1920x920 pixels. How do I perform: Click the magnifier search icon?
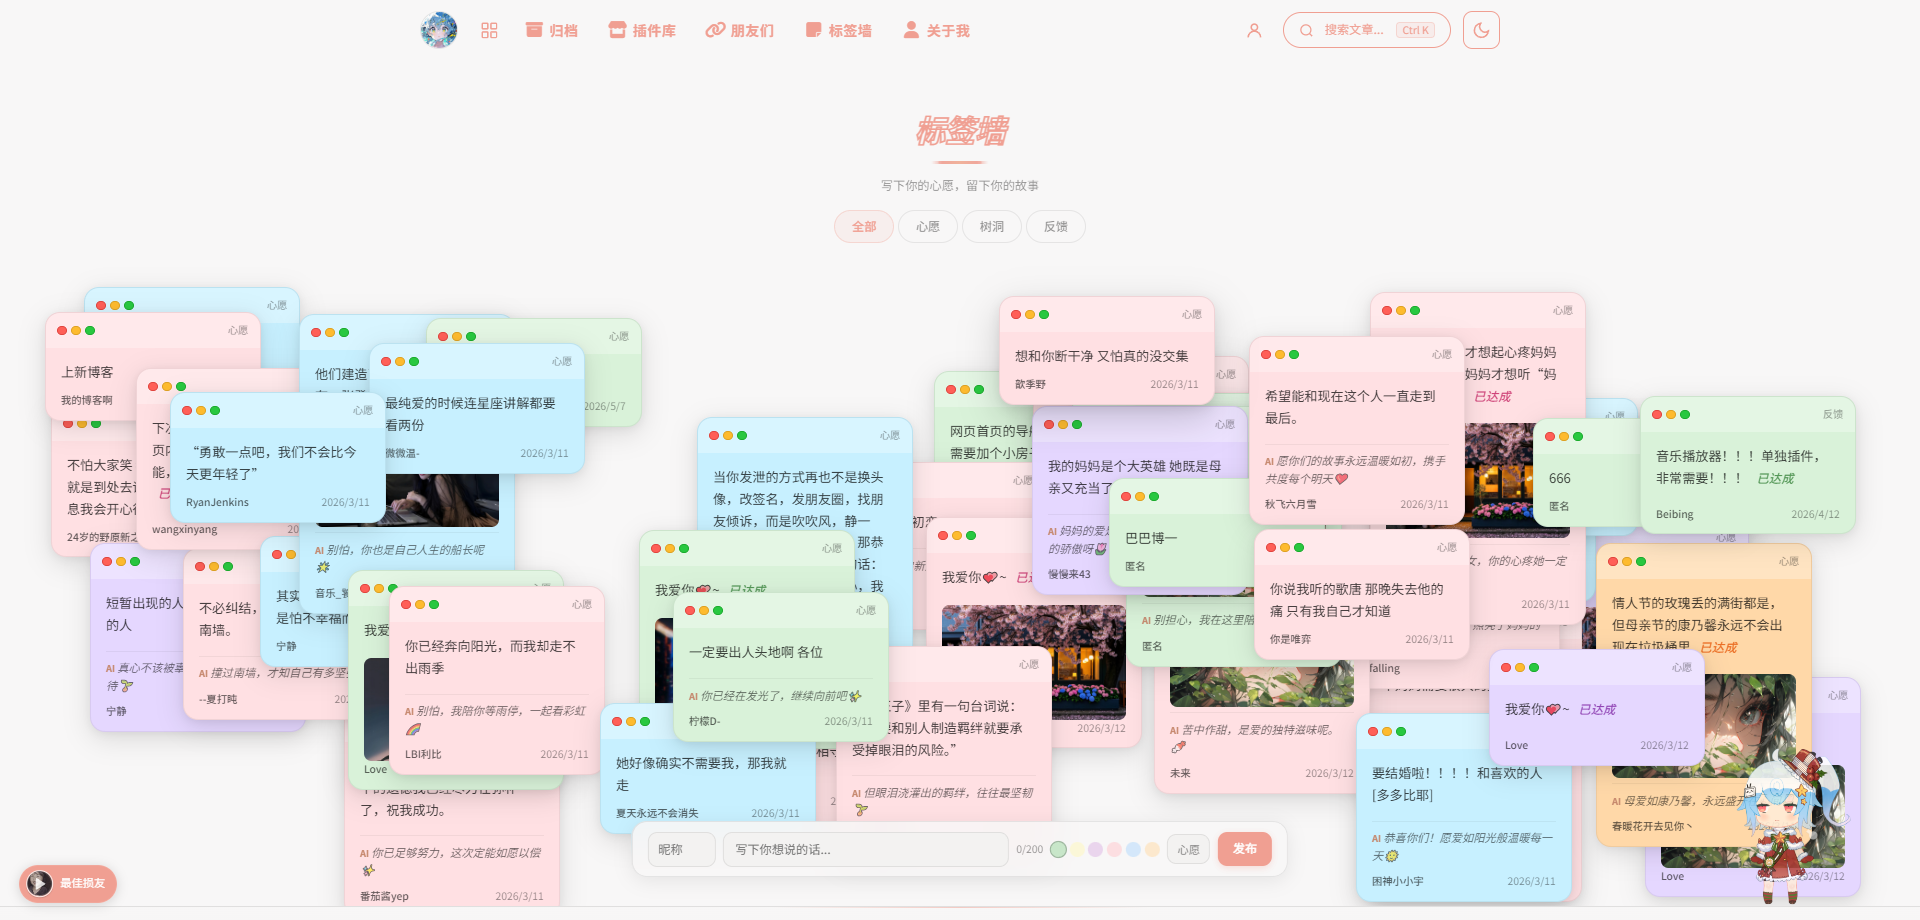[1306, 31]
